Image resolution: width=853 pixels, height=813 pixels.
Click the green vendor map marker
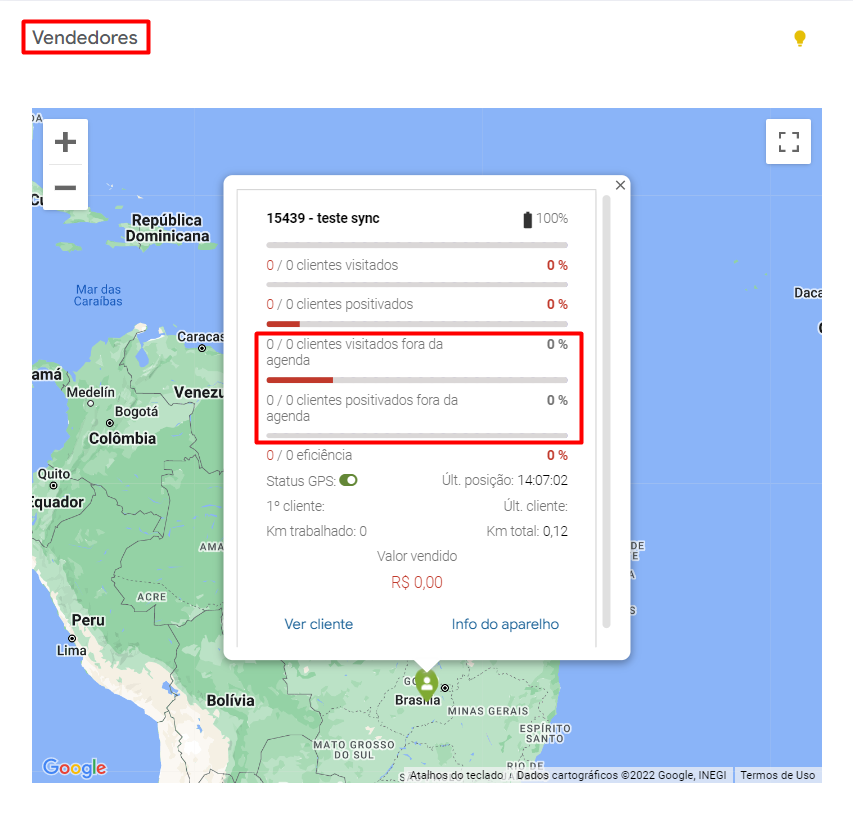pyautogui.click(x=427, y=683)
